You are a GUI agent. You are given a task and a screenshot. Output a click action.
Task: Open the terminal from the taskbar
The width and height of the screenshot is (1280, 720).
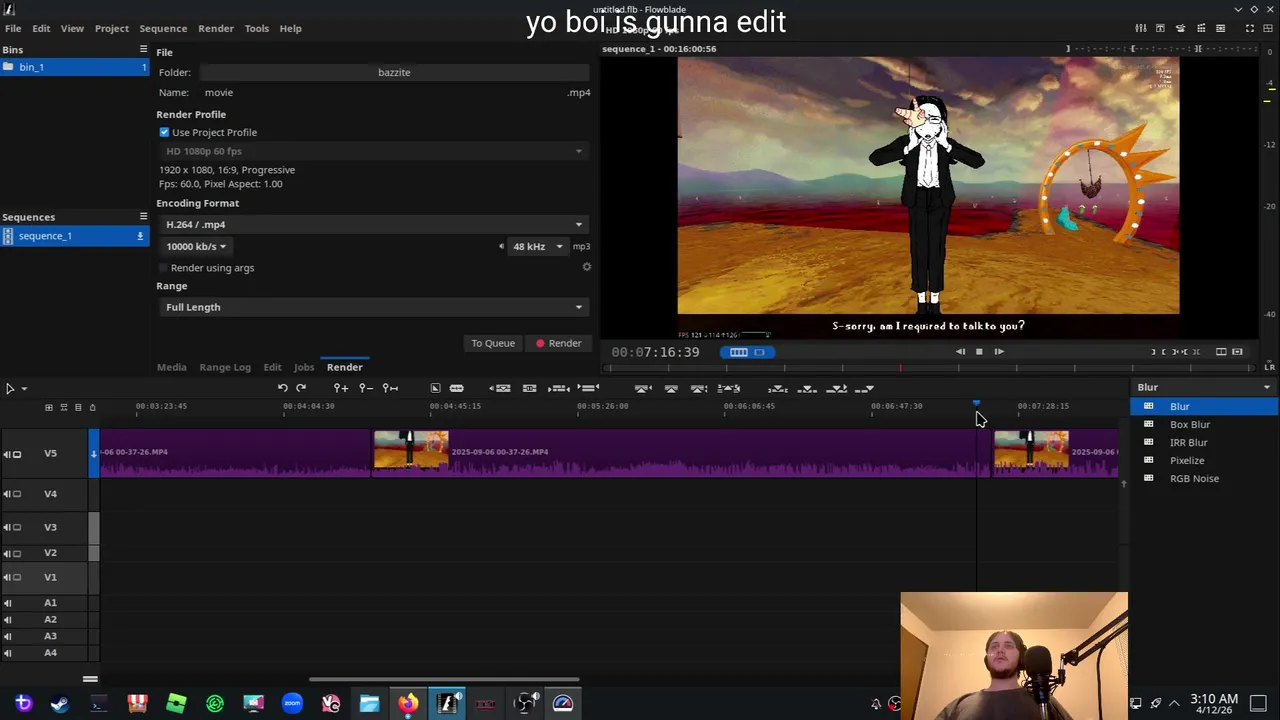click(x=98, y=704)
